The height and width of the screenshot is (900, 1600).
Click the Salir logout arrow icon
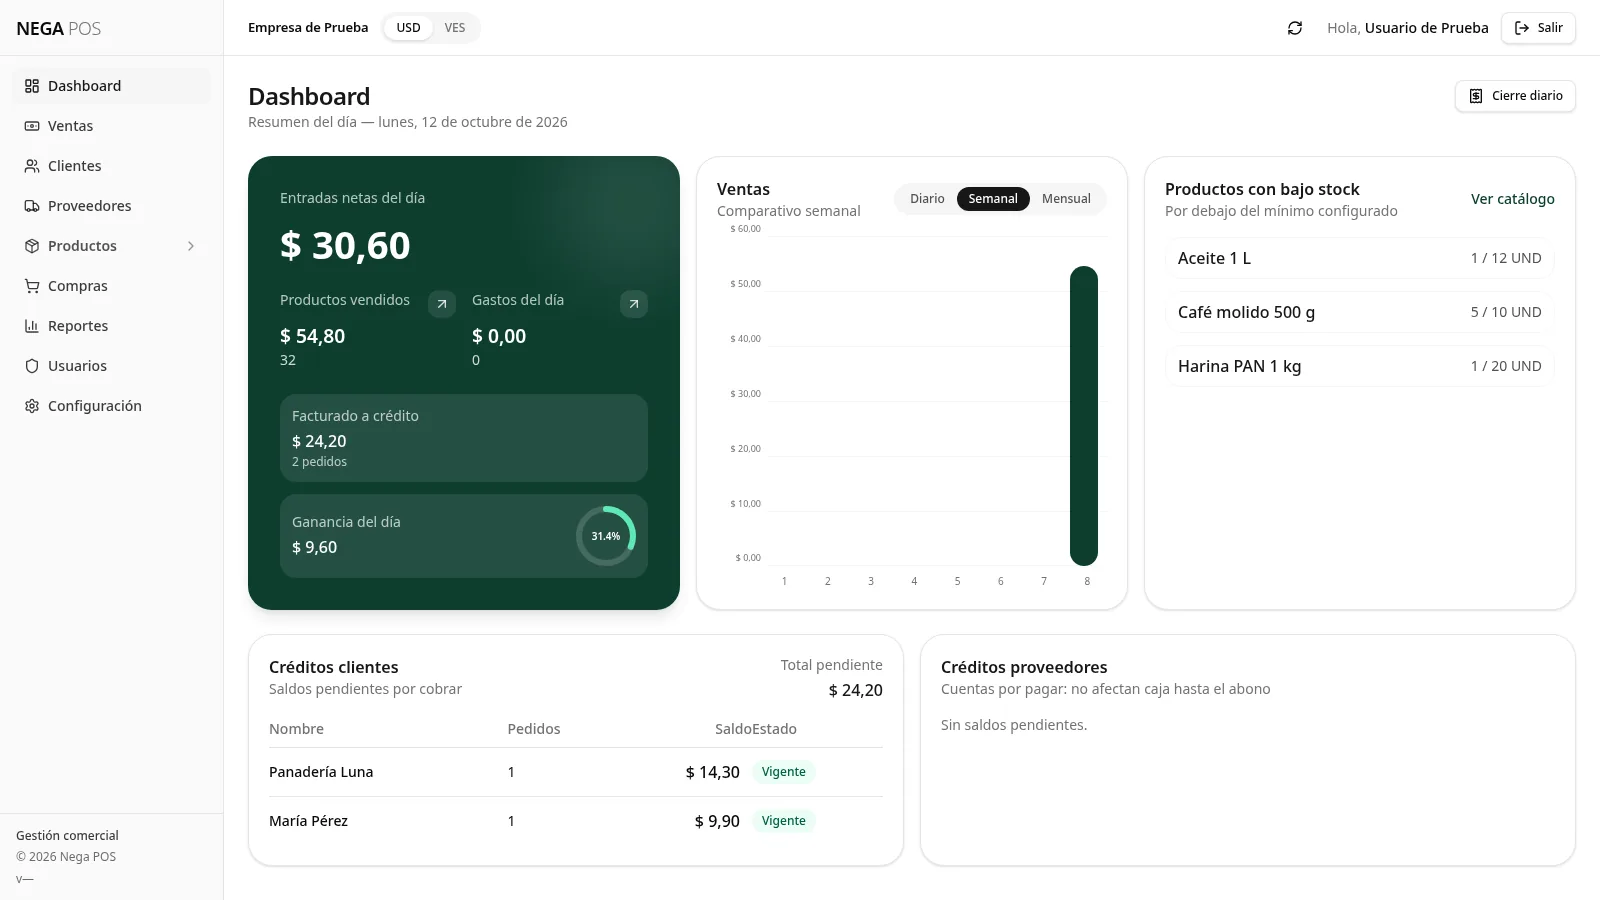coord(1522,28)
